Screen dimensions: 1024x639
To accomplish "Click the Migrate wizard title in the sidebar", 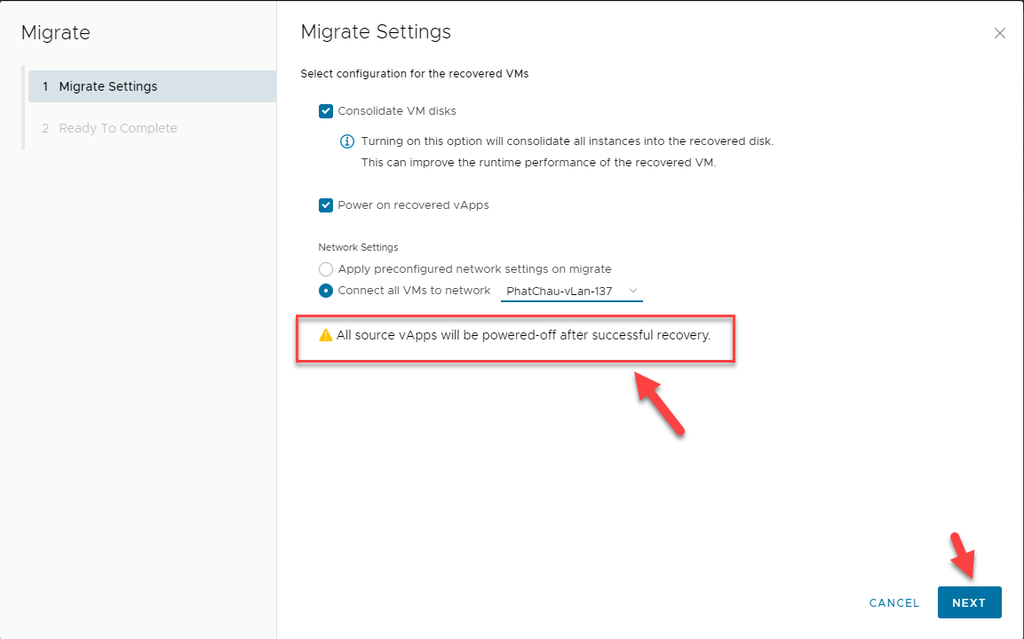I will pyautogui.click(x=56, y=33).
